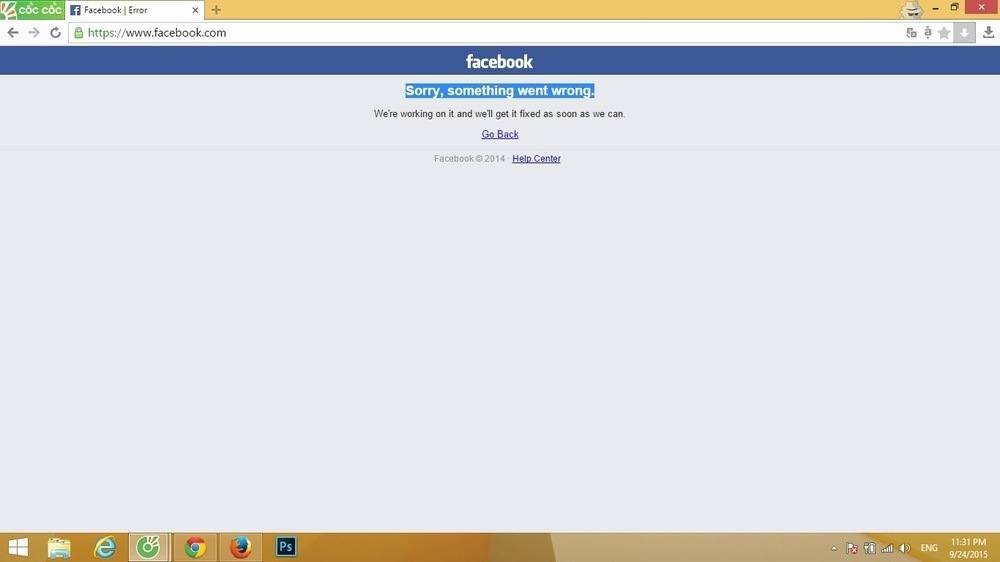Click the 'Sorry, something went wrong.' heading
Image resolution: width=1000 pixels, height=562 pixels.
point(500,91)
